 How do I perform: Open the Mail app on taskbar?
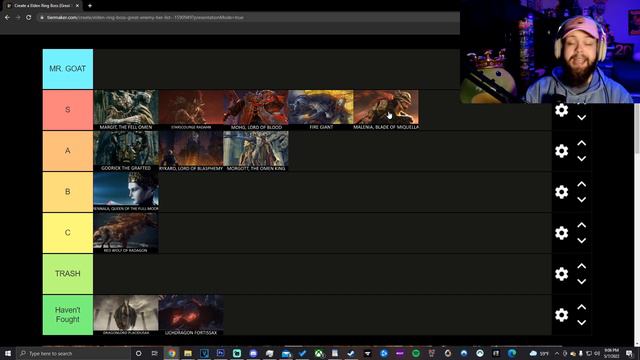(x=286, y=353)
